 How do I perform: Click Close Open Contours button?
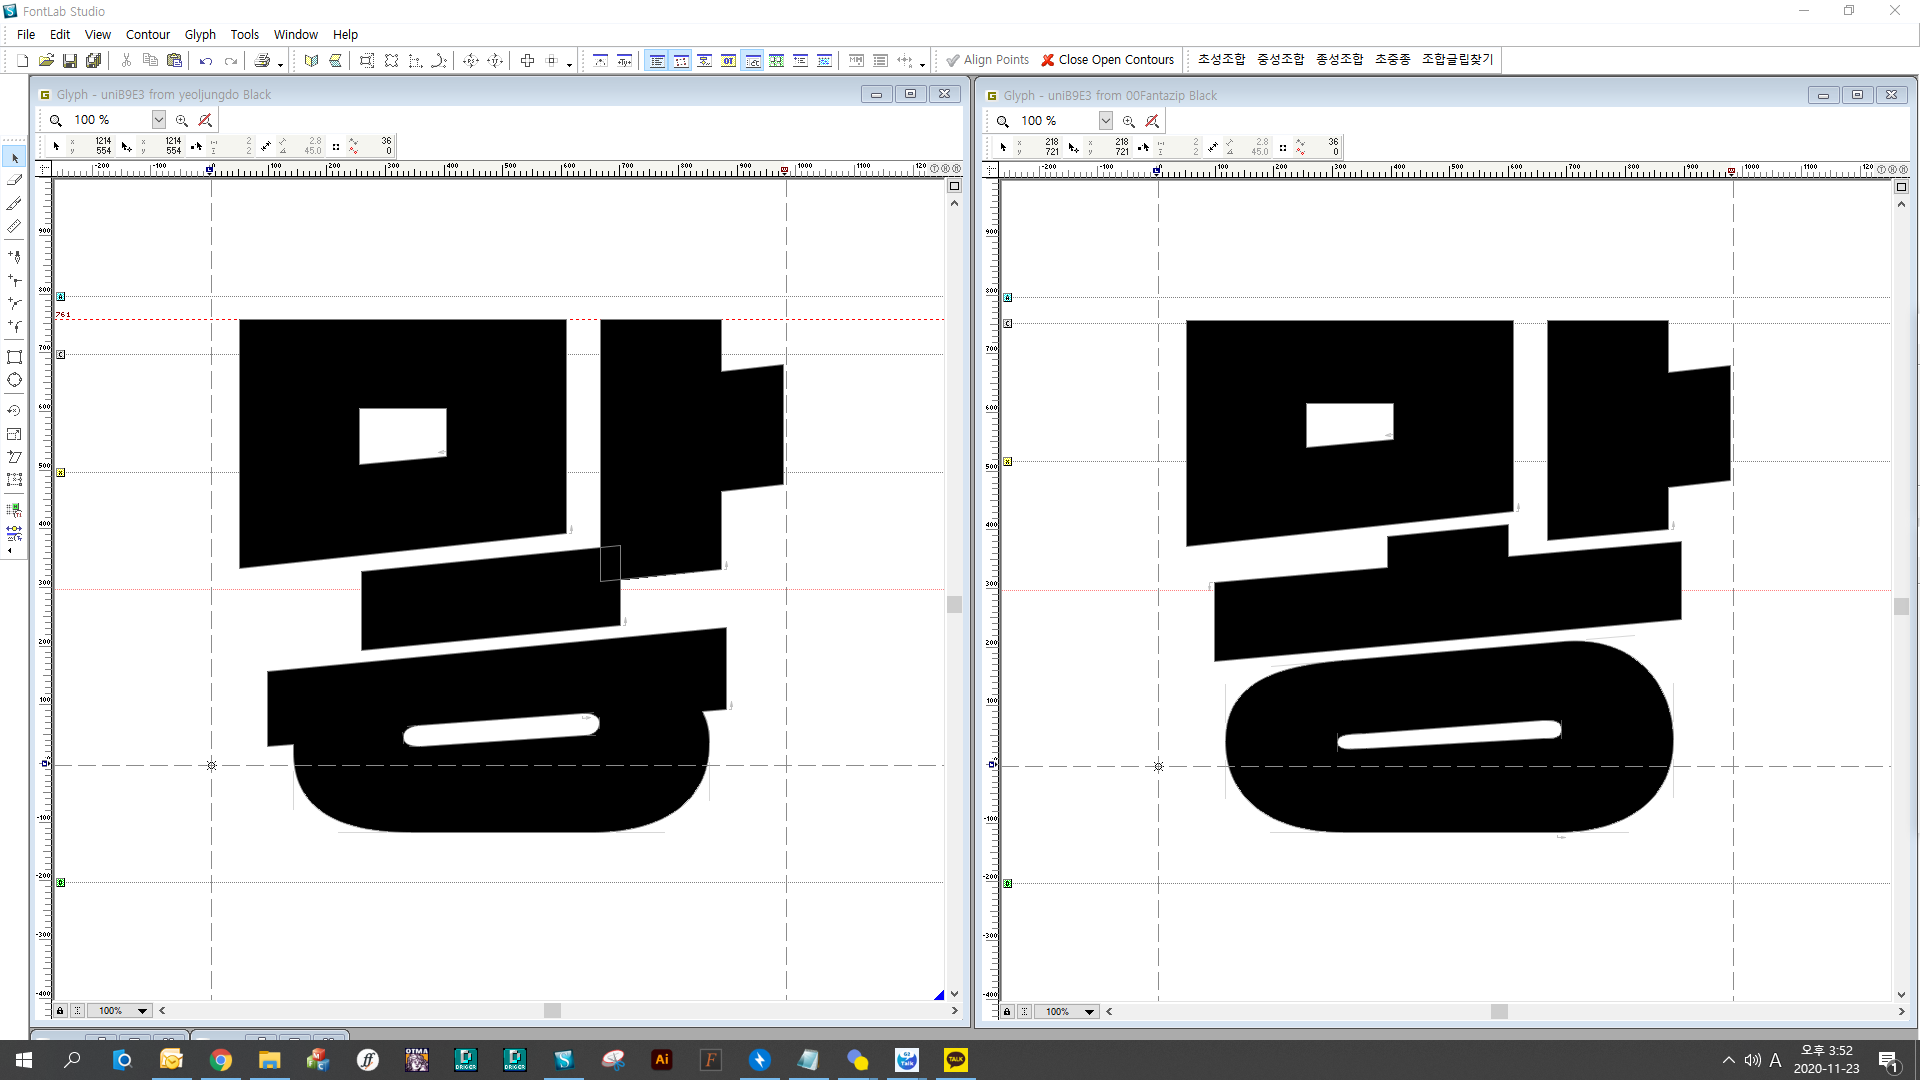pos(1107,60)
